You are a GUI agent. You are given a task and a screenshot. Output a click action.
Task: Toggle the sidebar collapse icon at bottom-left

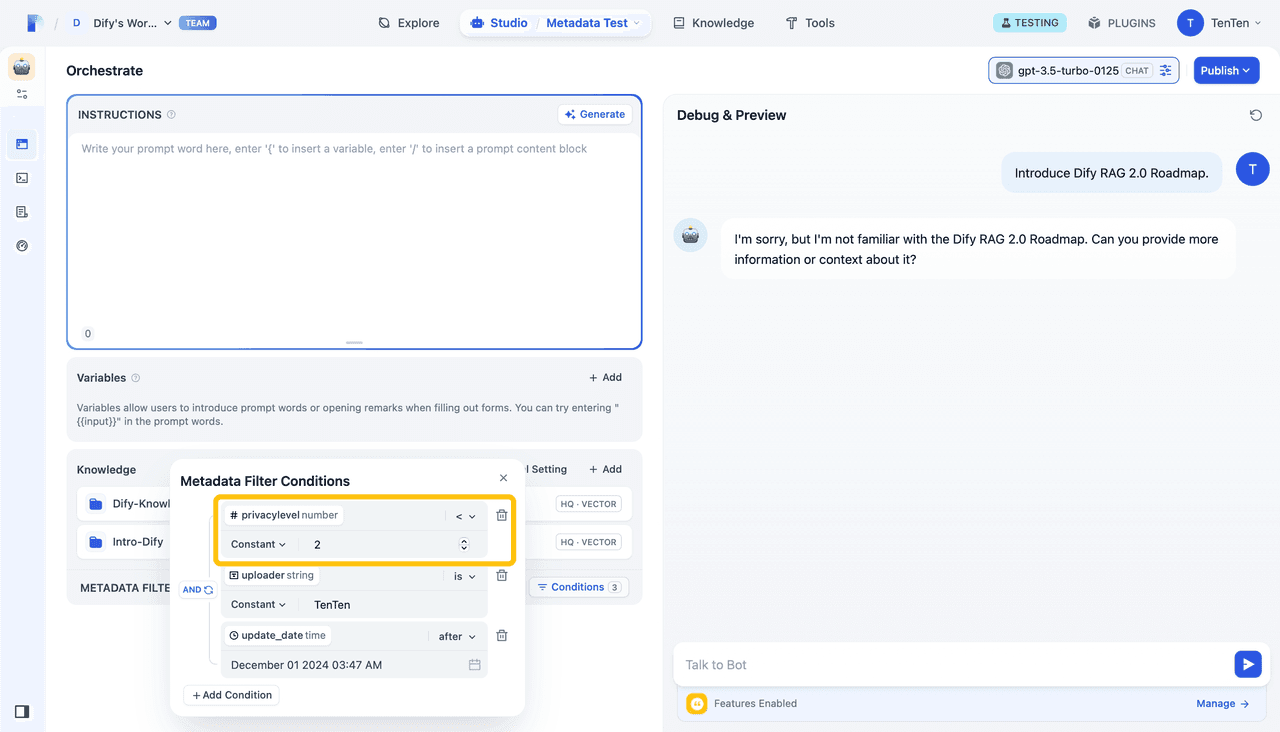click(x=22, y=712)
